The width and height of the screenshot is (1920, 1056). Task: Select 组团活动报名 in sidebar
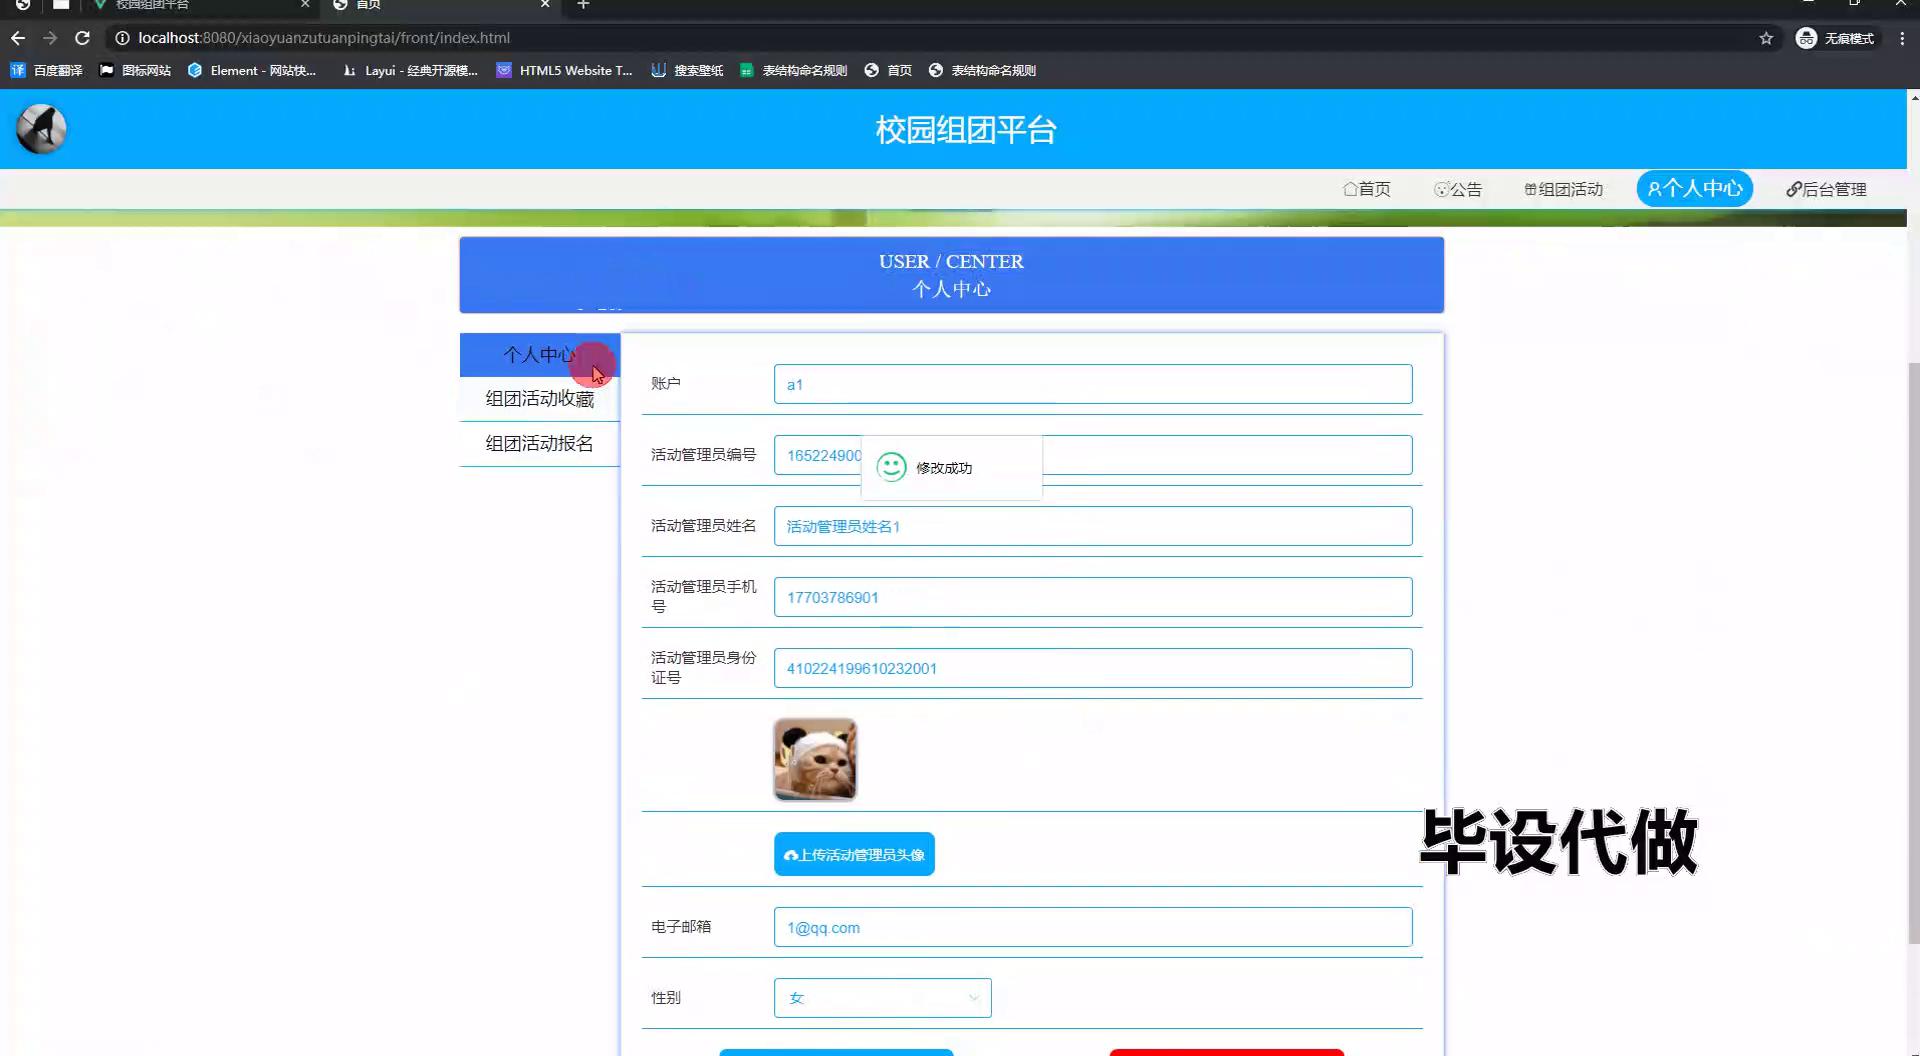pos(539,444)
